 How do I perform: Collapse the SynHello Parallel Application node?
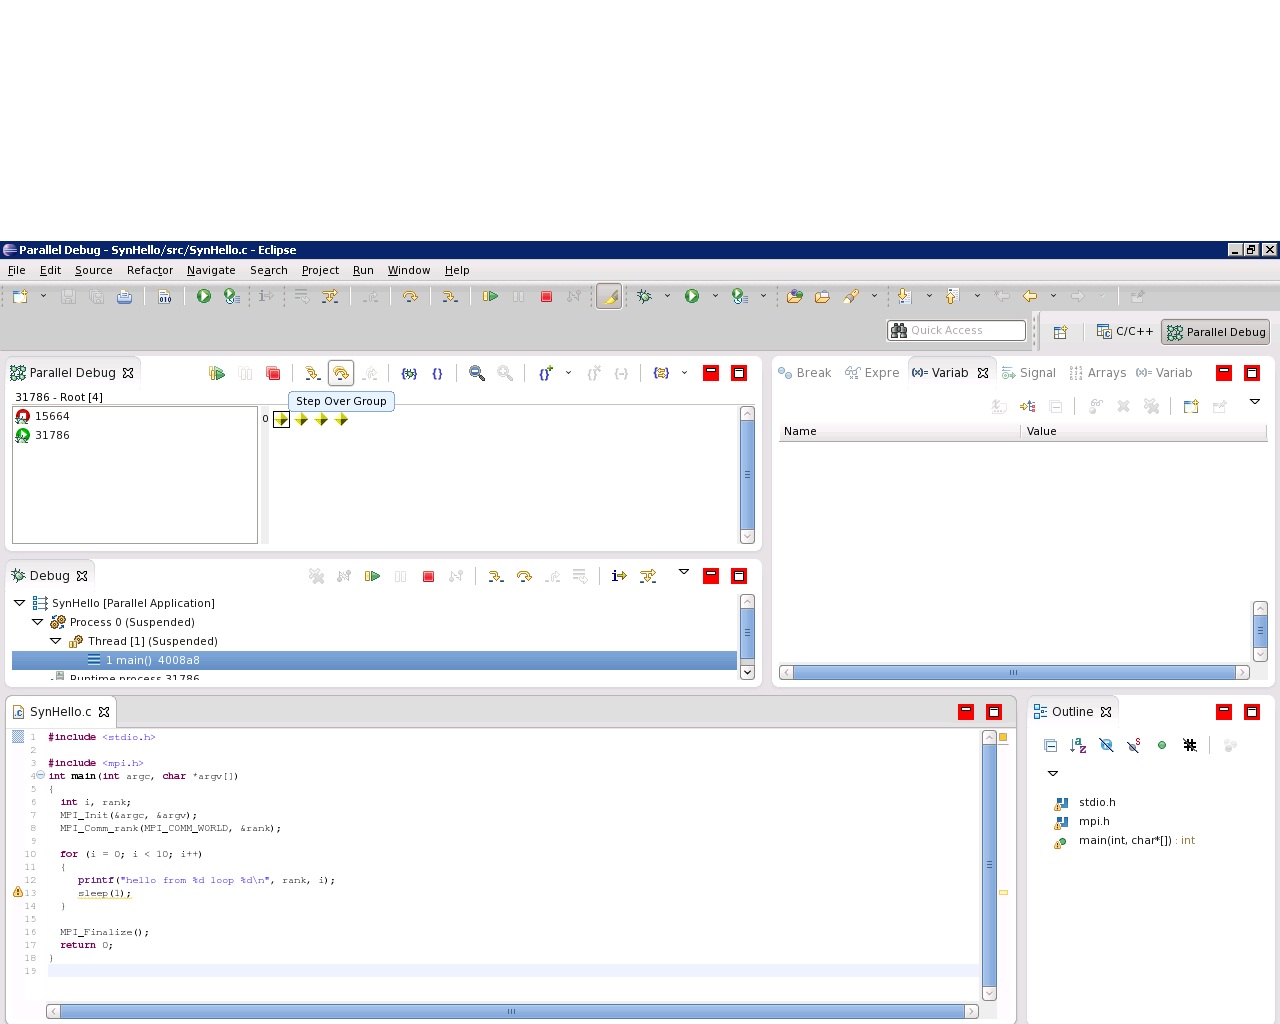coord(20,603)
